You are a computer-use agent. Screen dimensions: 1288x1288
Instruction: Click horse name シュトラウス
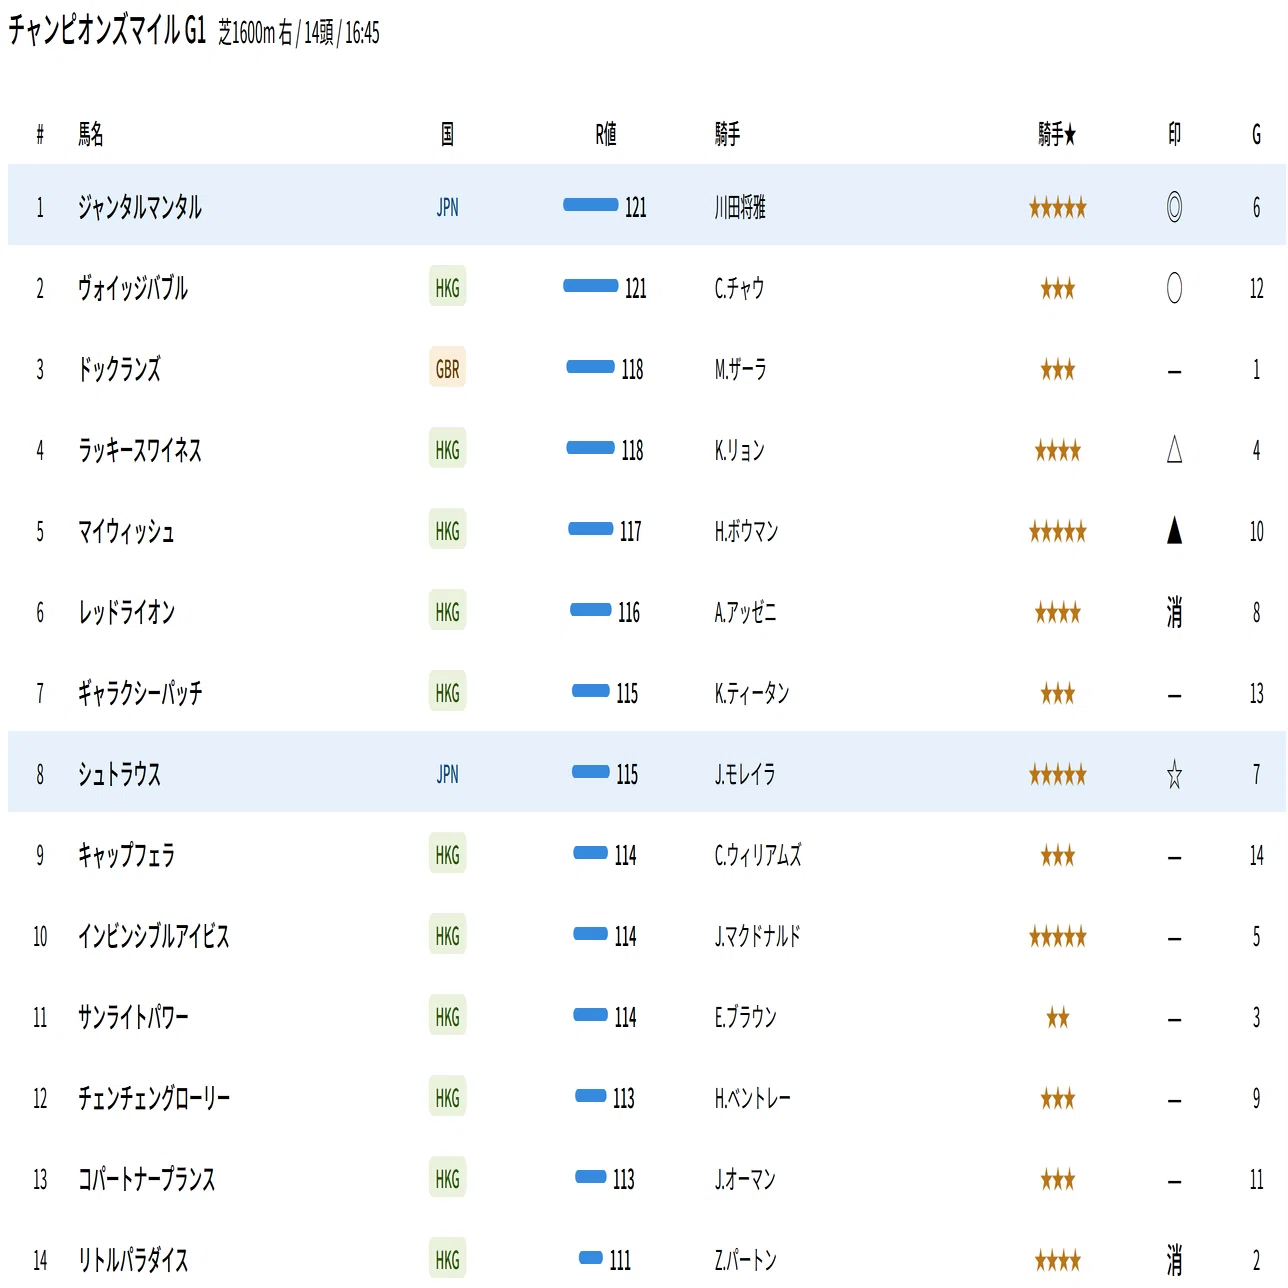click(119, 774)
